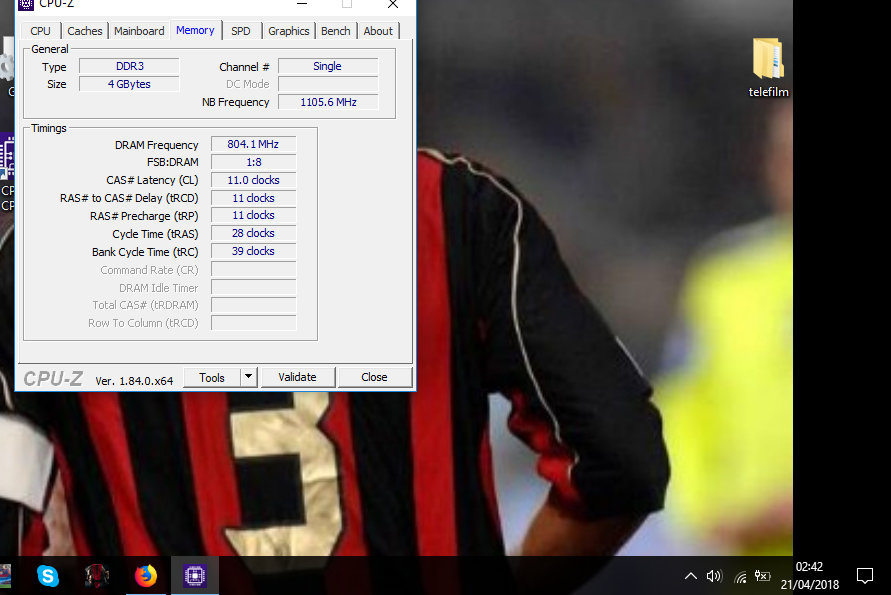The image size is (891, 595).
Task: Click the FSB:DRAM ratio 1:8 field
Action: [253, 163]
